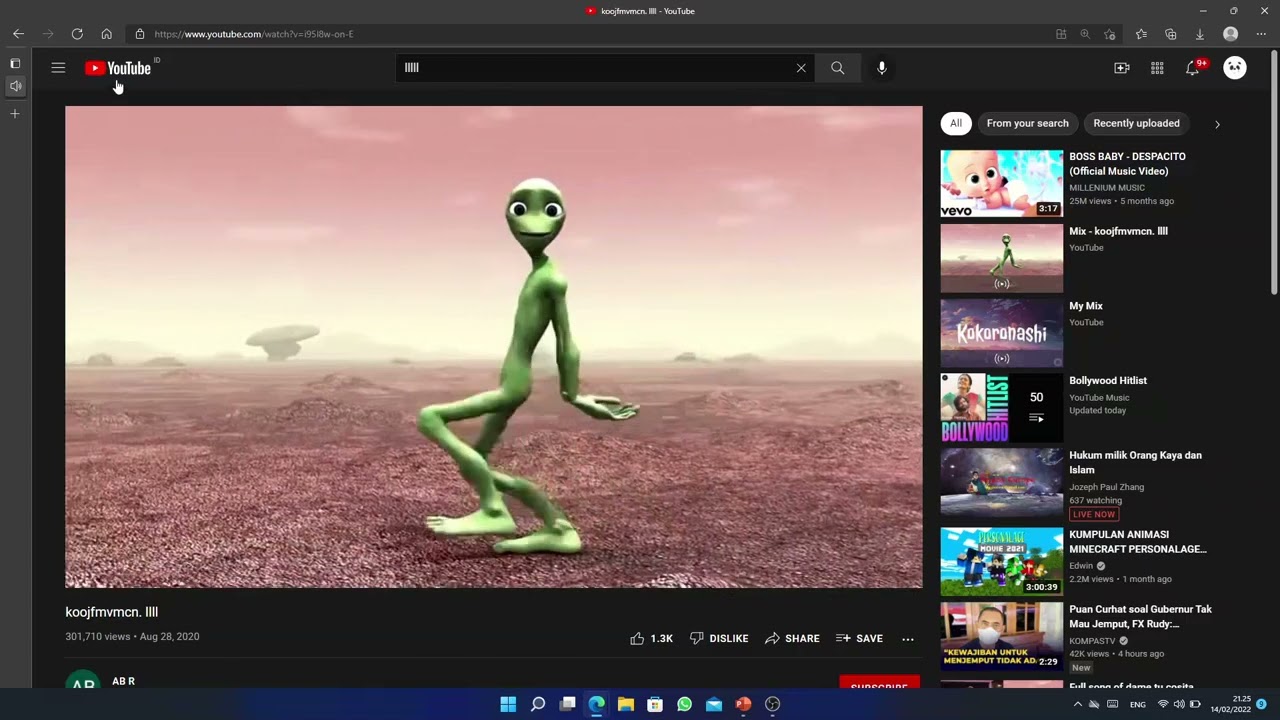Open Jozeph Paul Zhang channel name
Viewport: 1280px width, 720px height.
[x=1106, y=487]
